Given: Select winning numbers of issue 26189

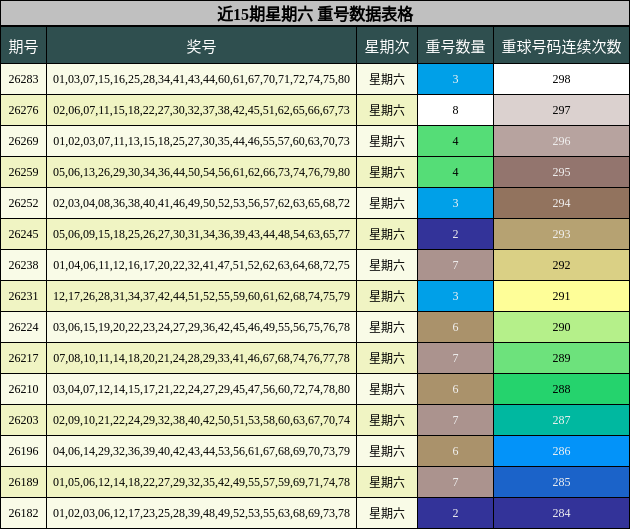Looking at the screenshot, I should [x=201, y=482].
